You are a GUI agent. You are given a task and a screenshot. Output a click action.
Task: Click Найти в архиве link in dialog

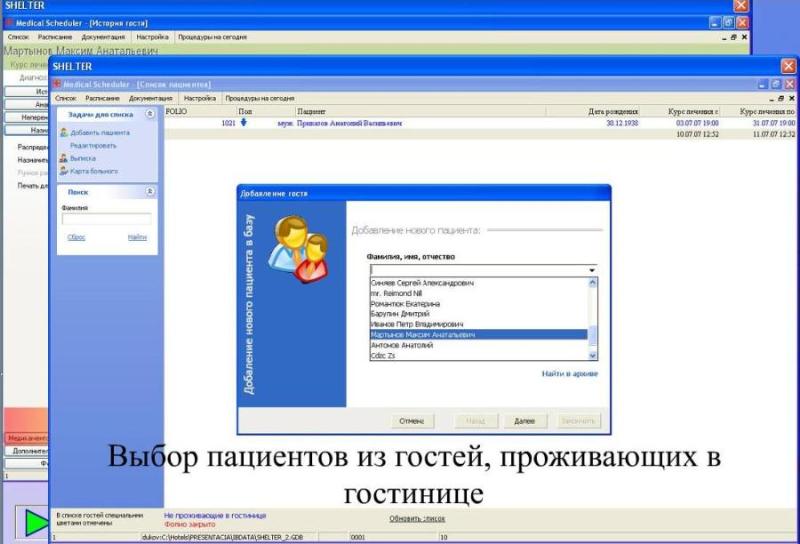click(569, 374)
